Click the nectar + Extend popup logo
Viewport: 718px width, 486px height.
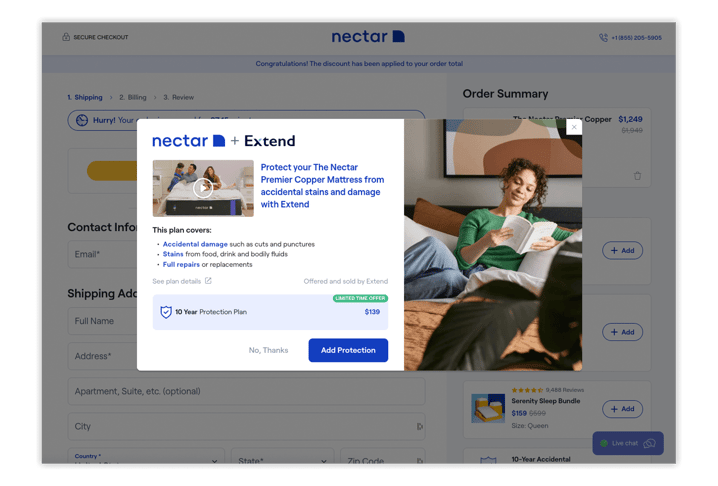[x=223, y=141]
